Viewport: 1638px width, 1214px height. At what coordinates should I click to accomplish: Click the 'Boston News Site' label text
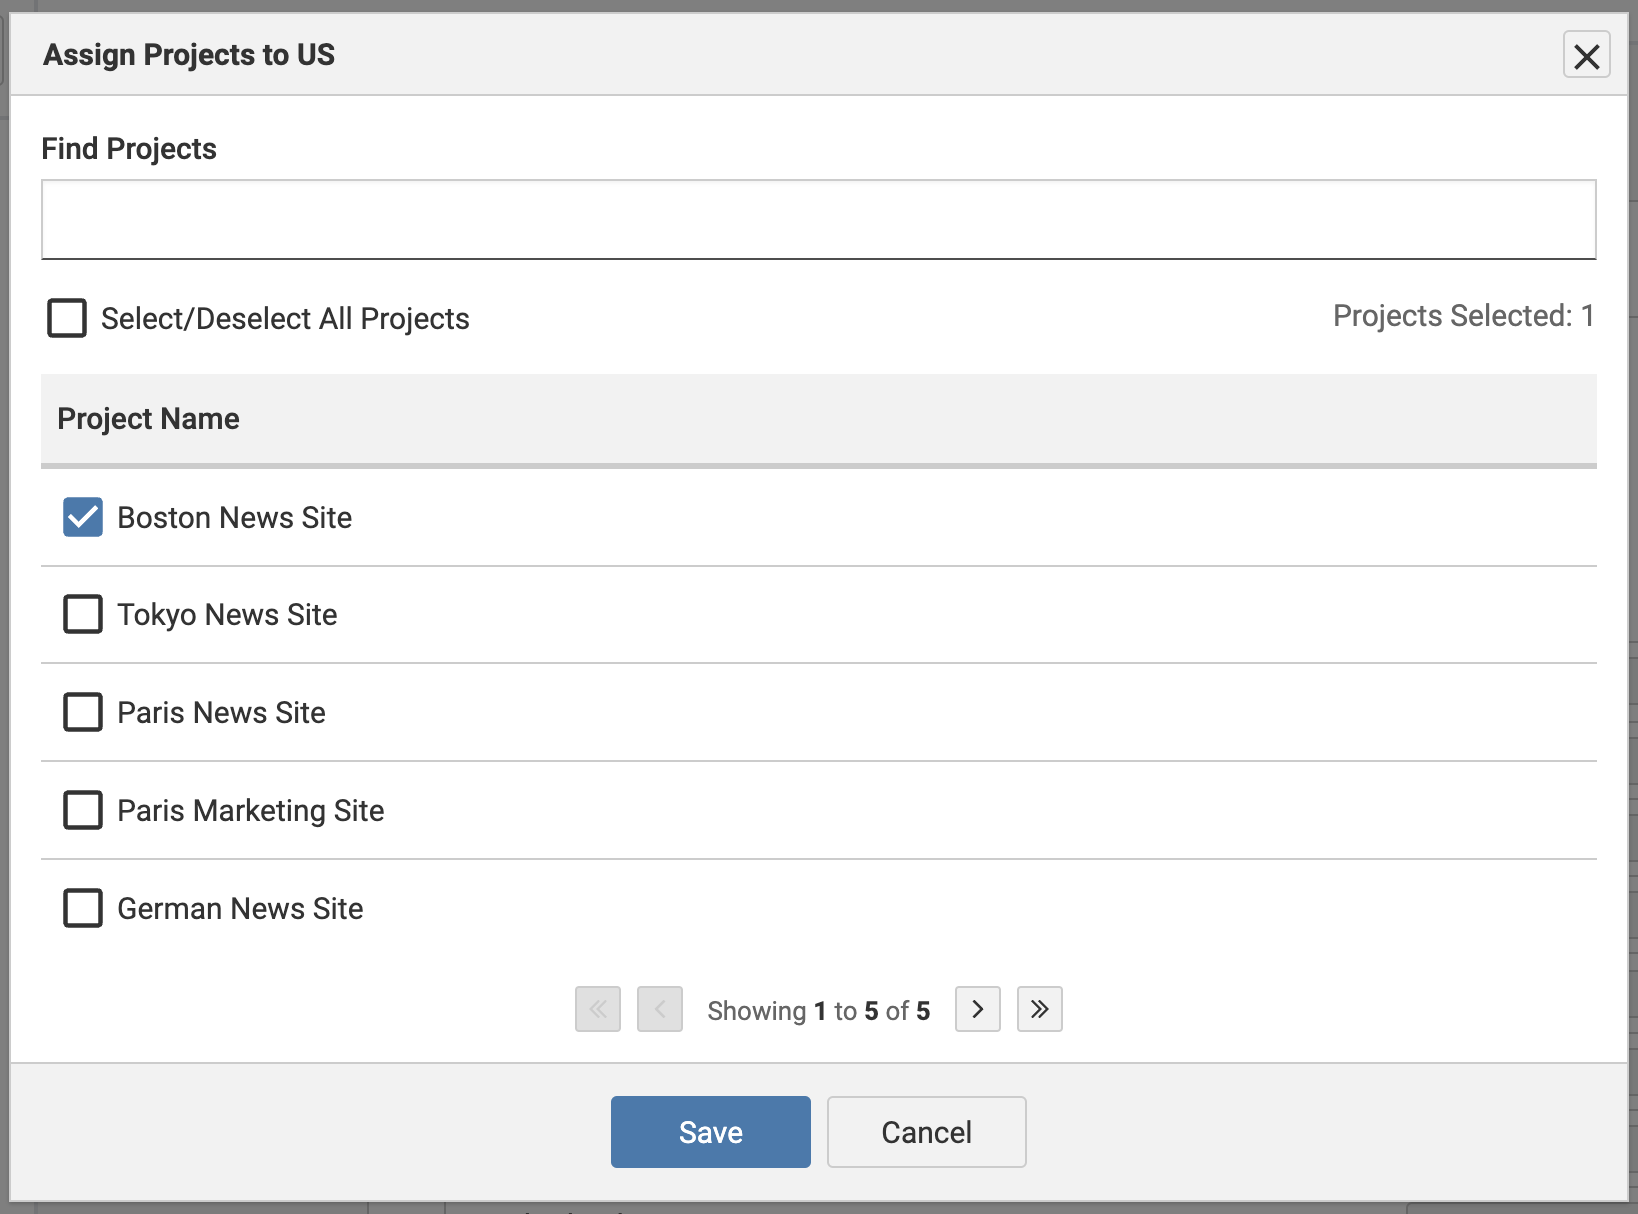point(235,517)
